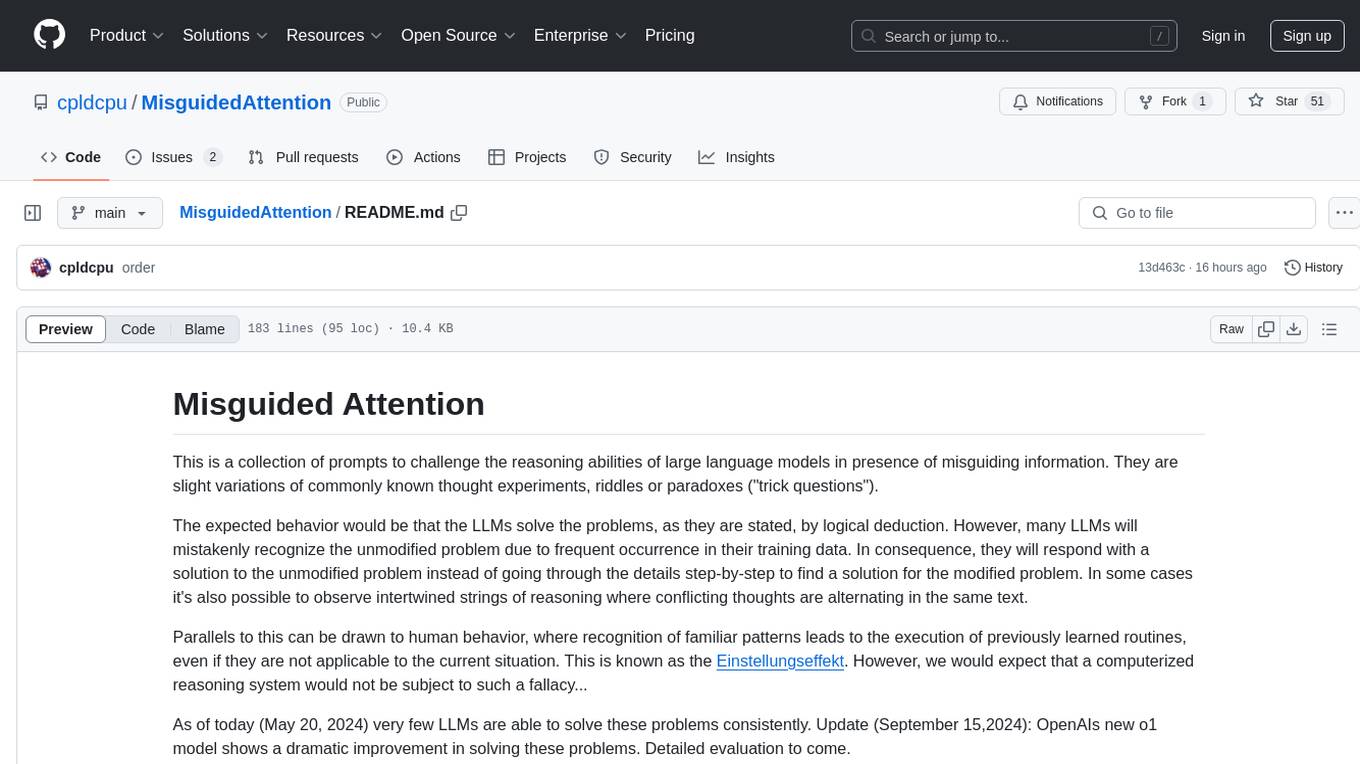1360x764 pixels.
Task: Click the Issues count badge 2
Action: pos(212,157)
